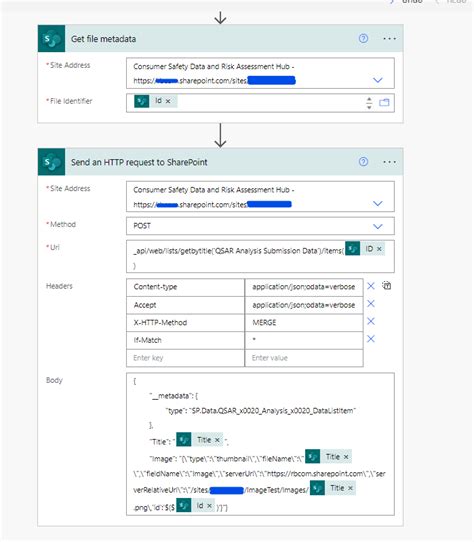Open help for Send an HTTP request action
This screenshot has height=542, width=474.
pos(363,161)
